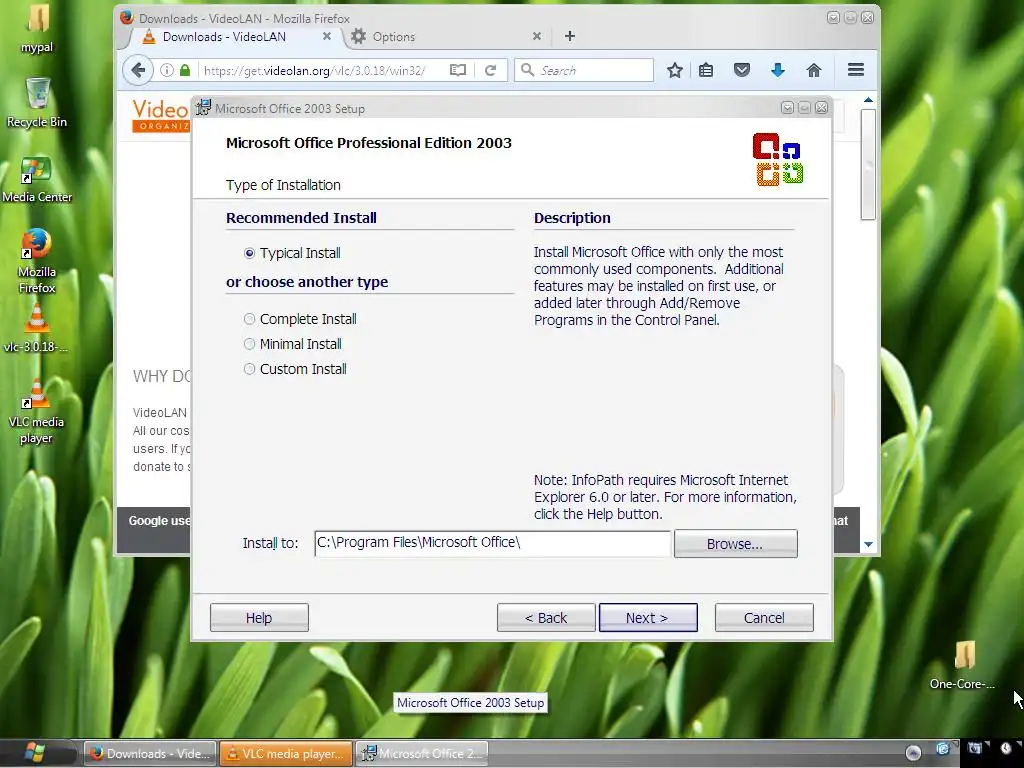Click the Firefox vertical scrollbar thumb

coord(868,165)
